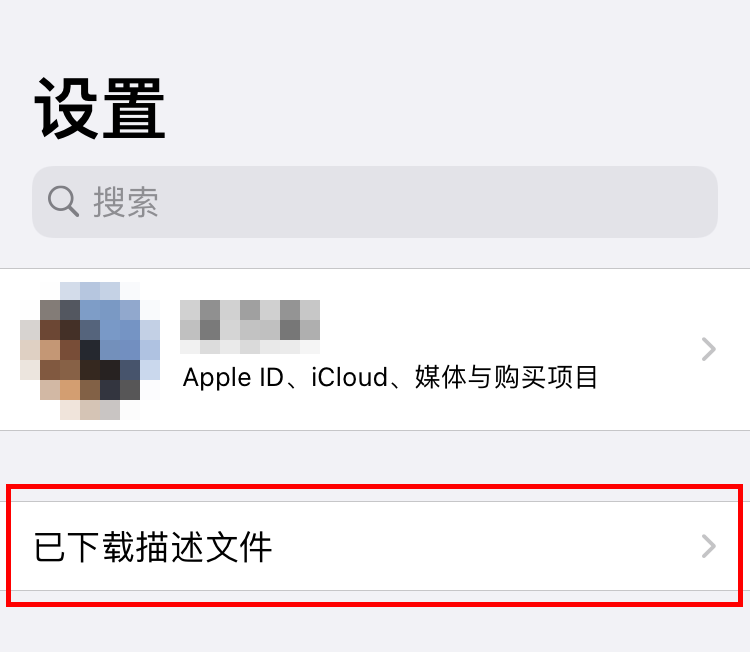Image resolution: width=750 pixels, height=652 pixels.
Task: Select the red-outlined downloaded profile item
Action: click(375, 546)
